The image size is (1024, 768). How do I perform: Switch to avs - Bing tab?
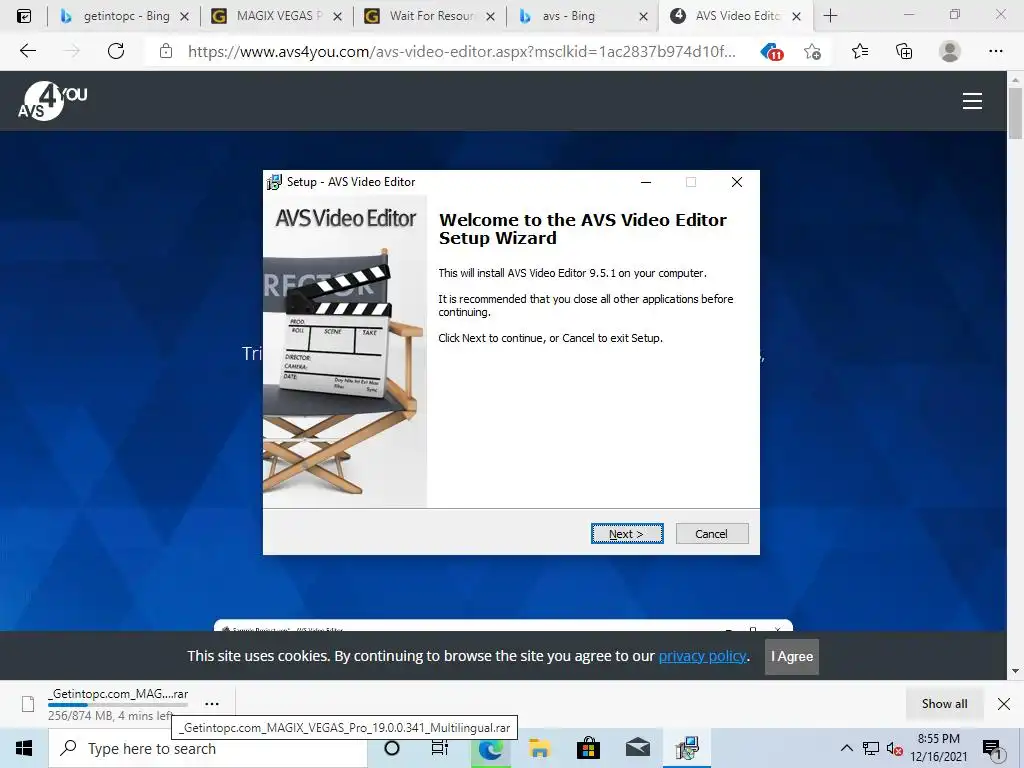(x=582, y=16)
